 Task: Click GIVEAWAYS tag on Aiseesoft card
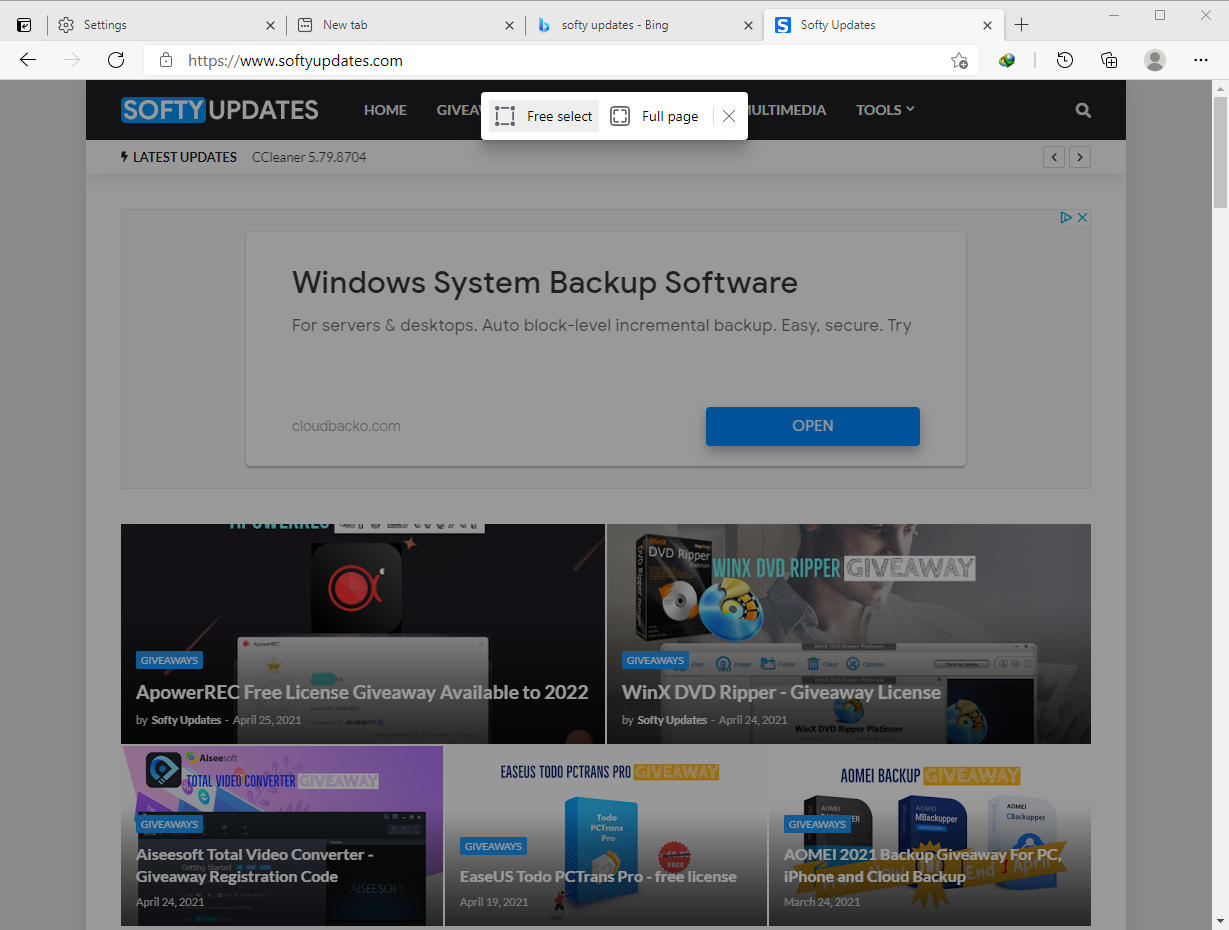tap(169, 824)
